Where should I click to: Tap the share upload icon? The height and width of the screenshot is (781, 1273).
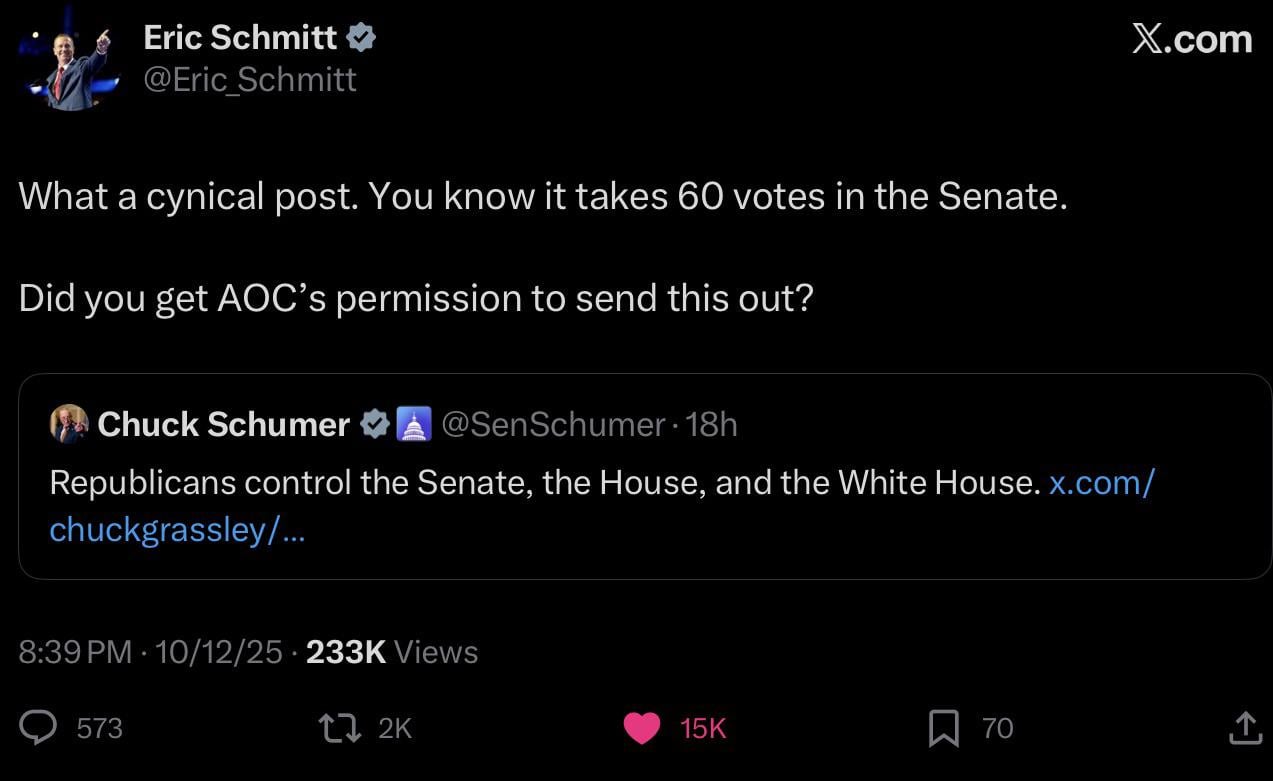pos(1243,728)
